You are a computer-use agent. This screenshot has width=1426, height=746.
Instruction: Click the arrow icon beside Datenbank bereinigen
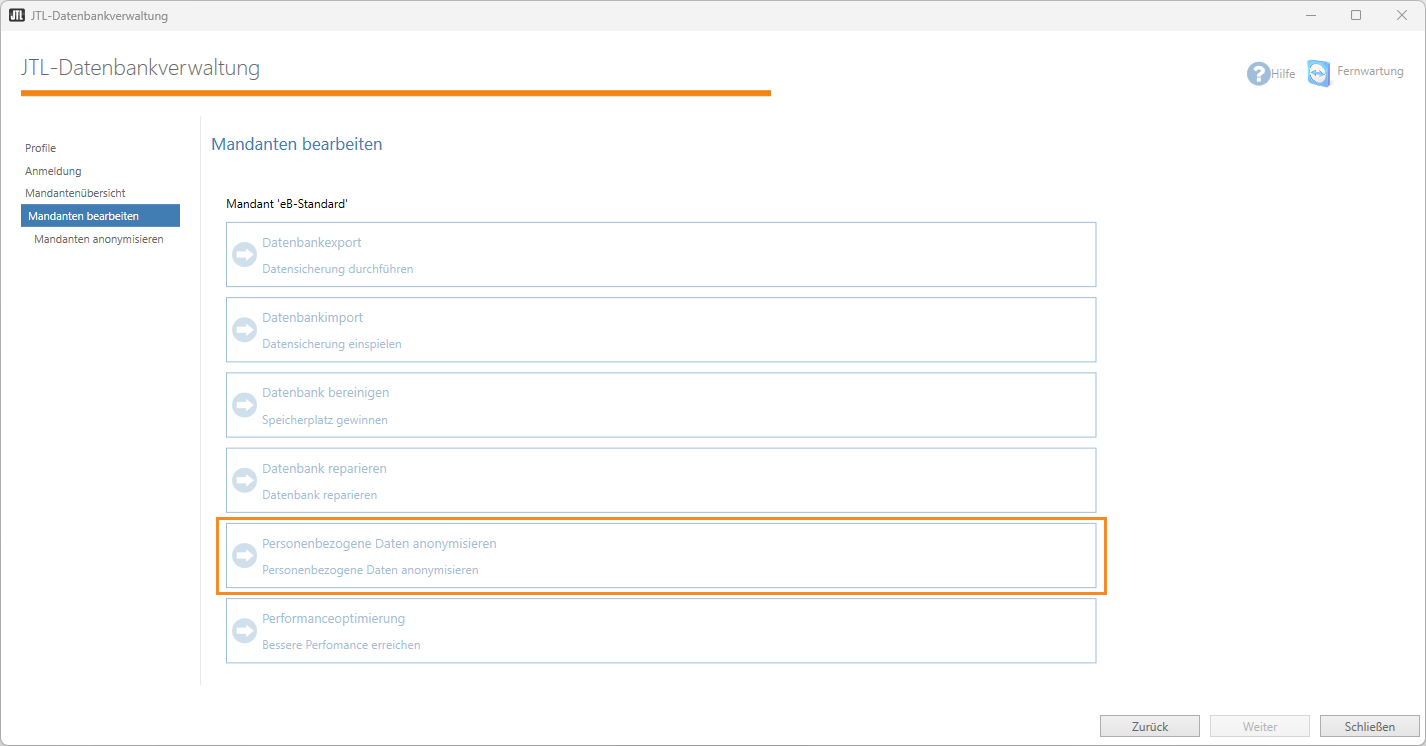pos(244,405)
